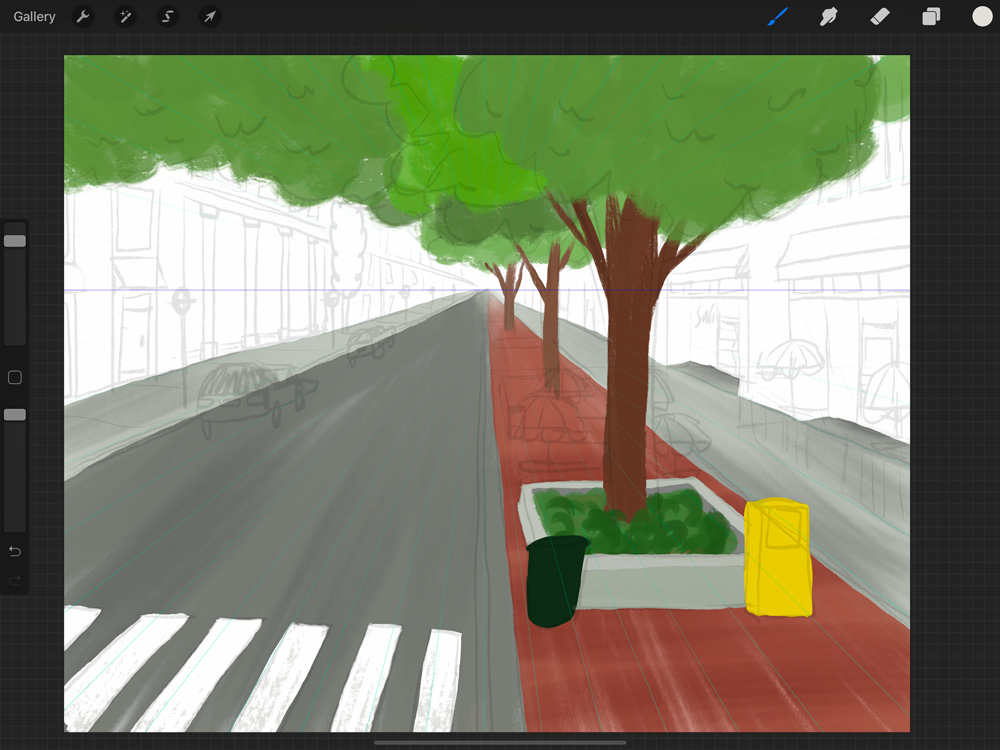Select the Eraser tool
Screen dimensions: 1000x750
coord(880,17)
